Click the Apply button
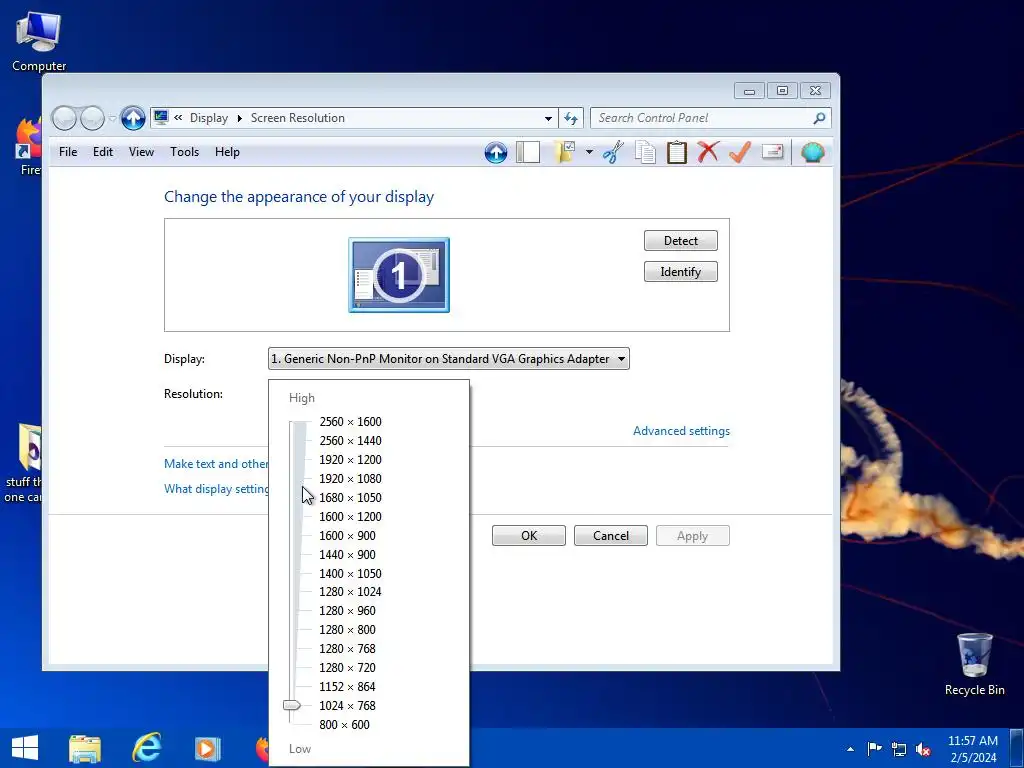The width and height of the screenshot is (1024, 768). 692,536
